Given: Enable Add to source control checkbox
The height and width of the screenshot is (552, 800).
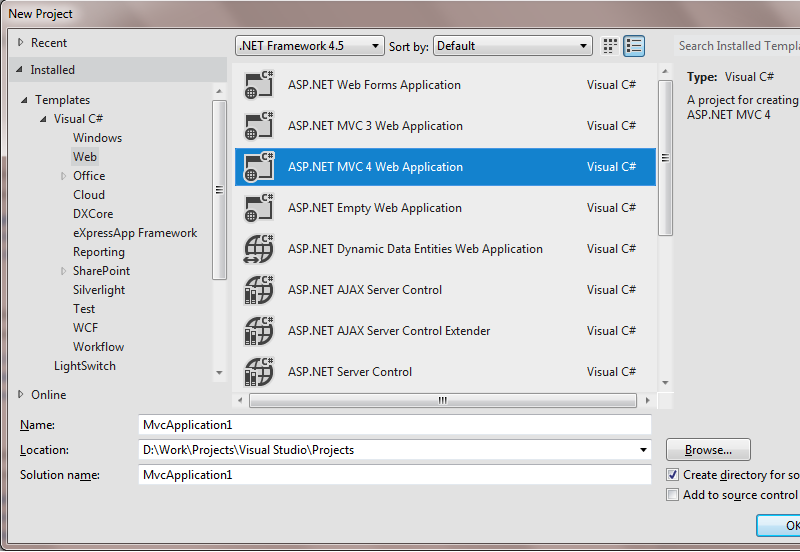Looking at the screenshot, I should [x=672, y=495].
